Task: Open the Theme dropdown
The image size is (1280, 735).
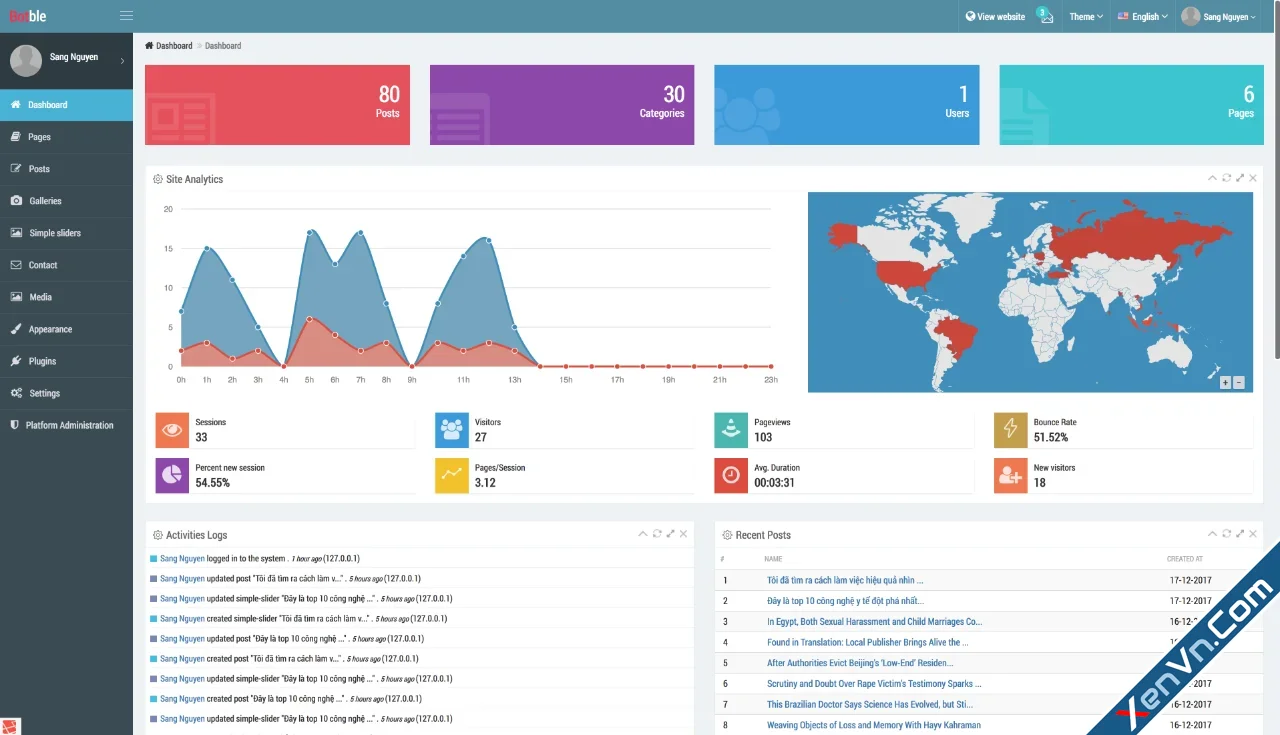Action: 1086,17
